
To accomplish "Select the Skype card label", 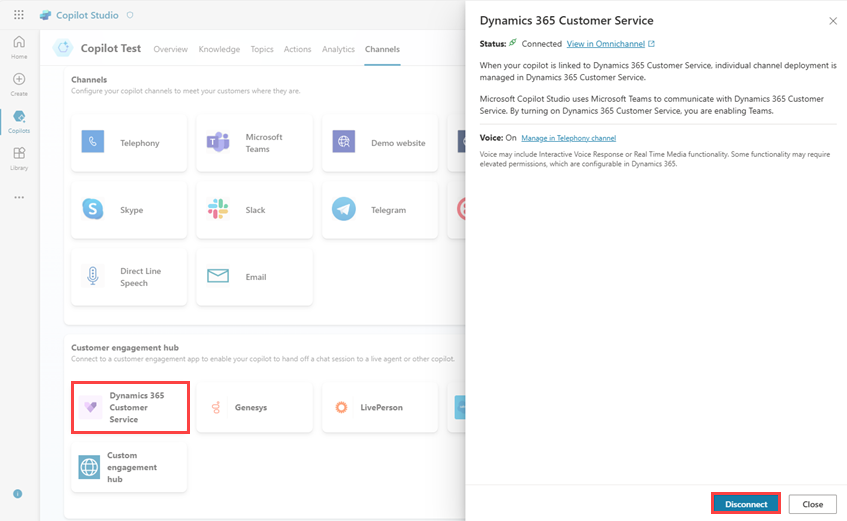I will [x=132, y=210].
